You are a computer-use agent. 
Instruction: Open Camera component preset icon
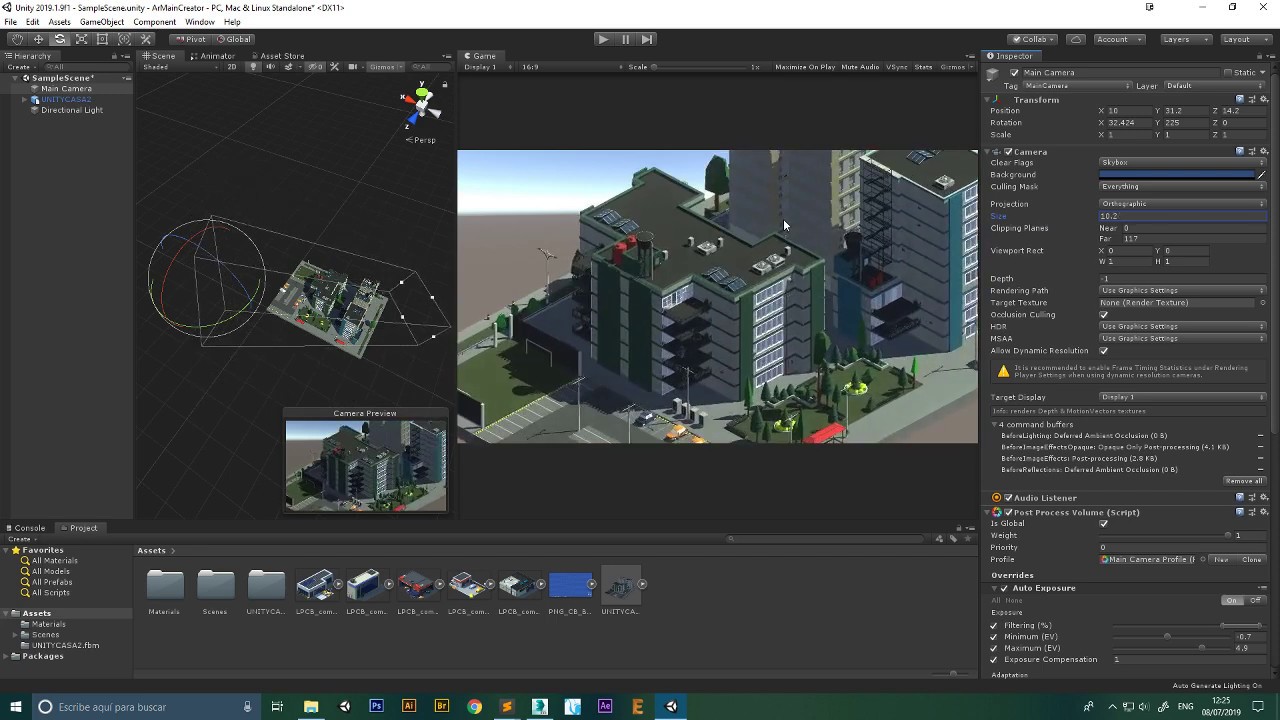[x=1252, y=151]
